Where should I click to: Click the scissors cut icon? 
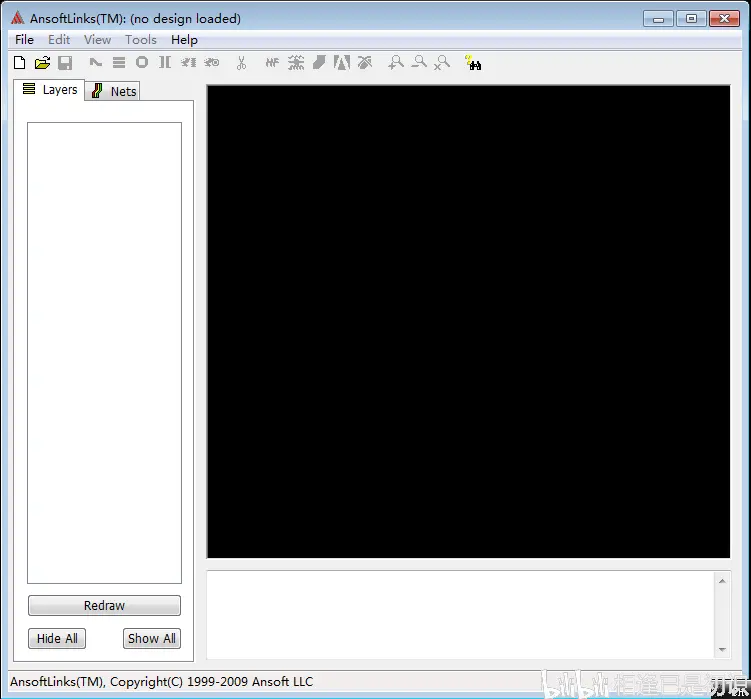[241, 63]
